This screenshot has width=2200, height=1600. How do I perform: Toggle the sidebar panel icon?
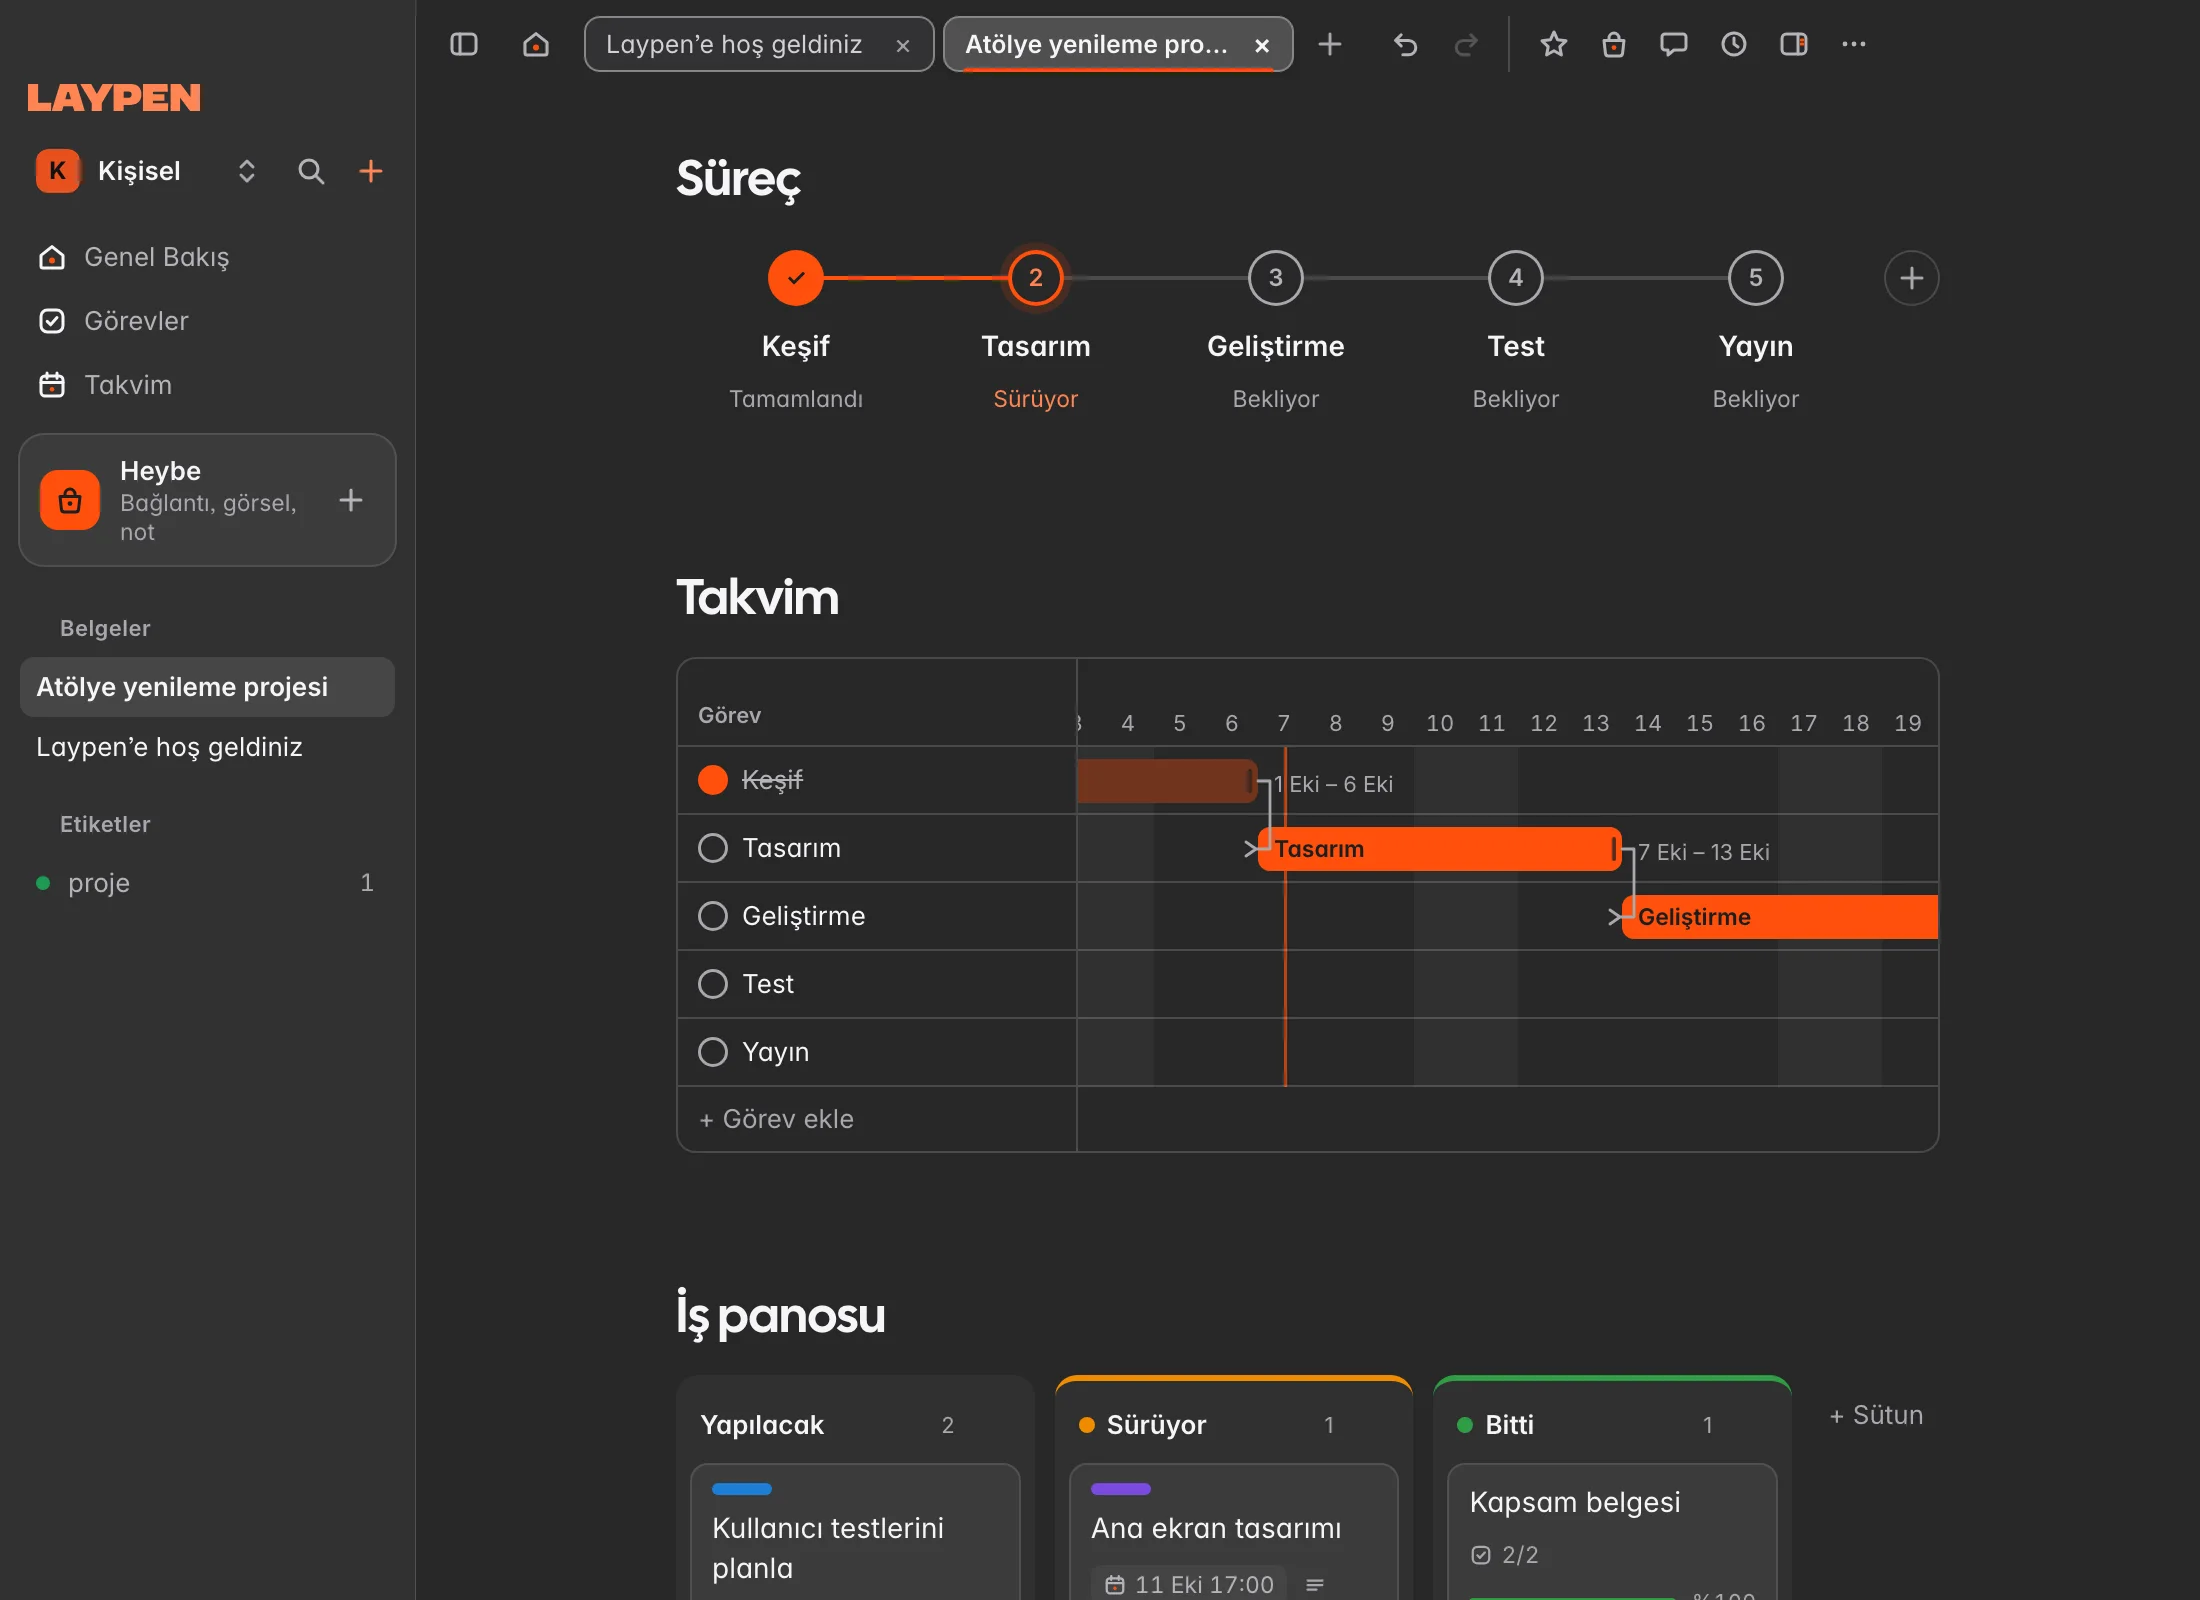464,44
